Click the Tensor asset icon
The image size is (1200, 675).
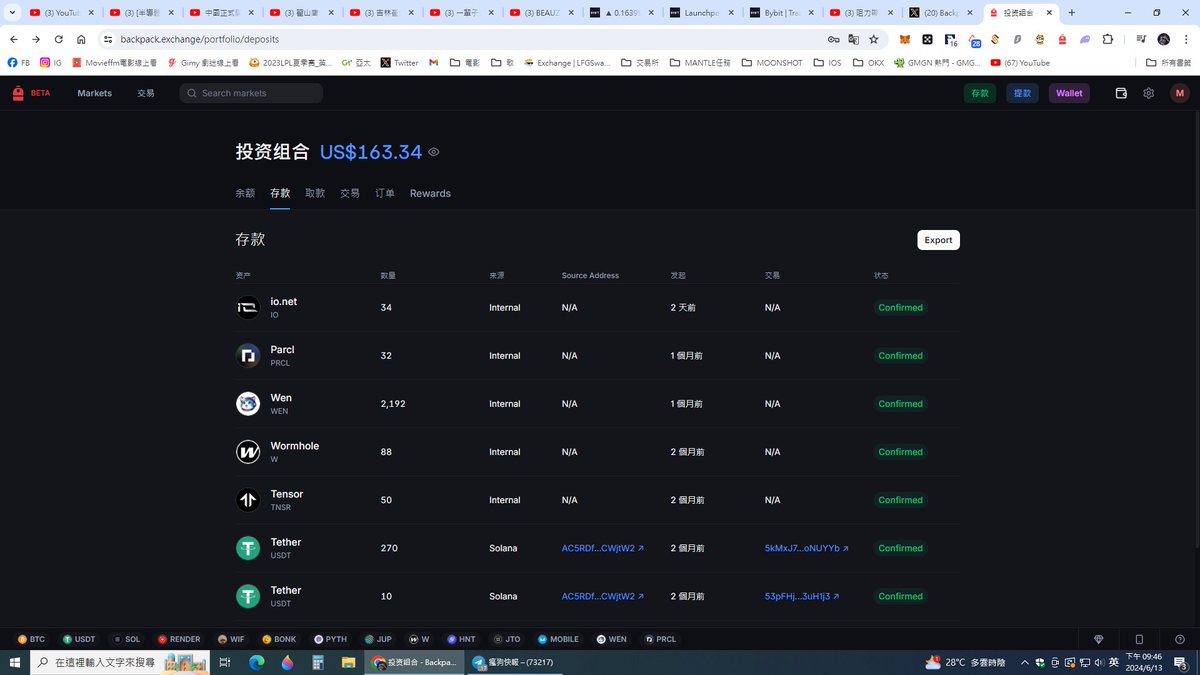248,500
